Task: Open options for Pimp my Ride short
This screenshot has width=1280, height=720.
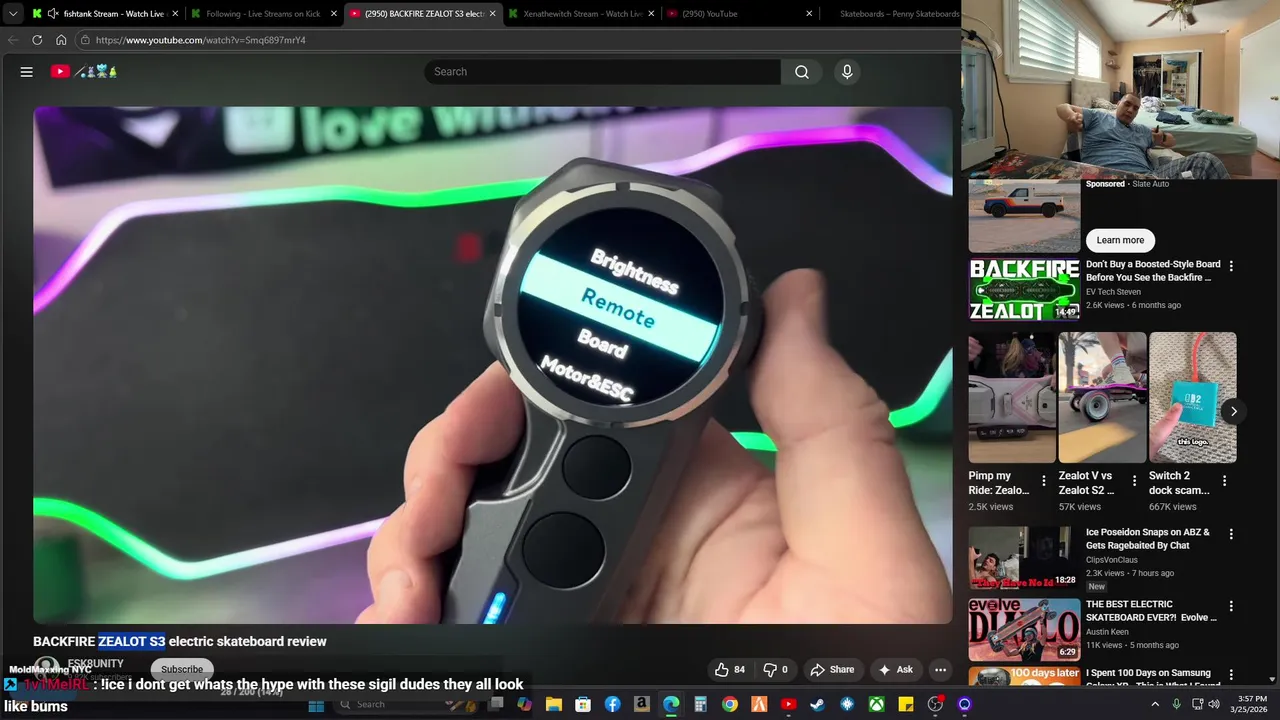Action: pyautogui.click(x=1044, y=481)
